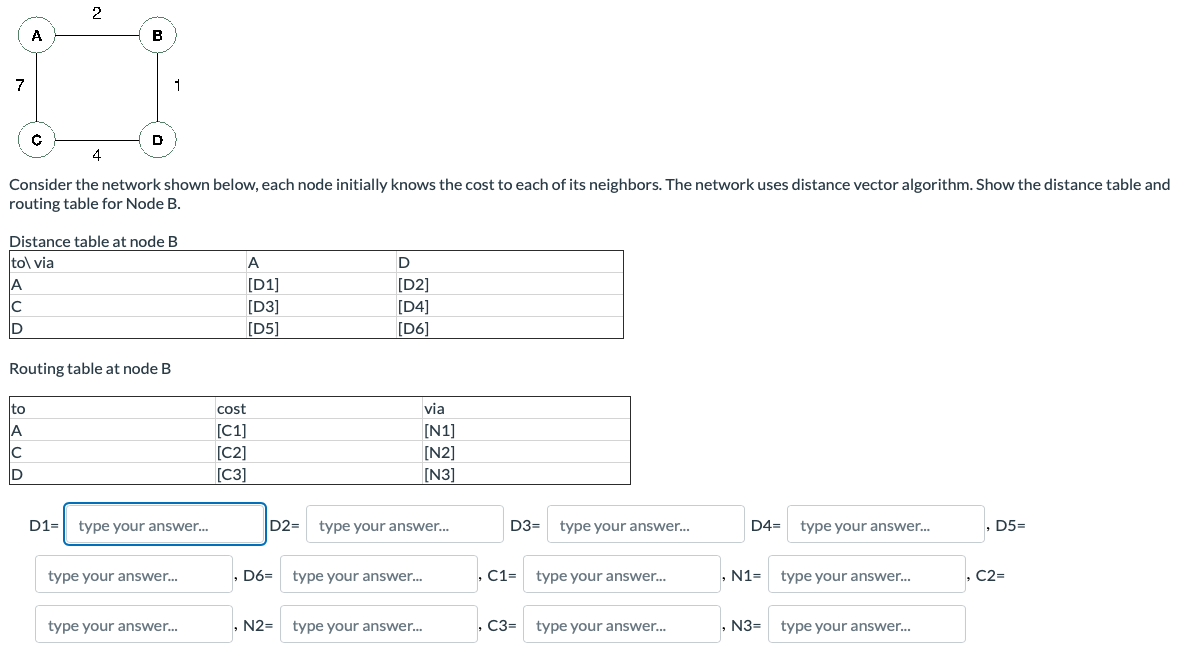Click the N3 answer input box
The height and width of the screenshot is (664, 1197).
click(x=866, y=623)
